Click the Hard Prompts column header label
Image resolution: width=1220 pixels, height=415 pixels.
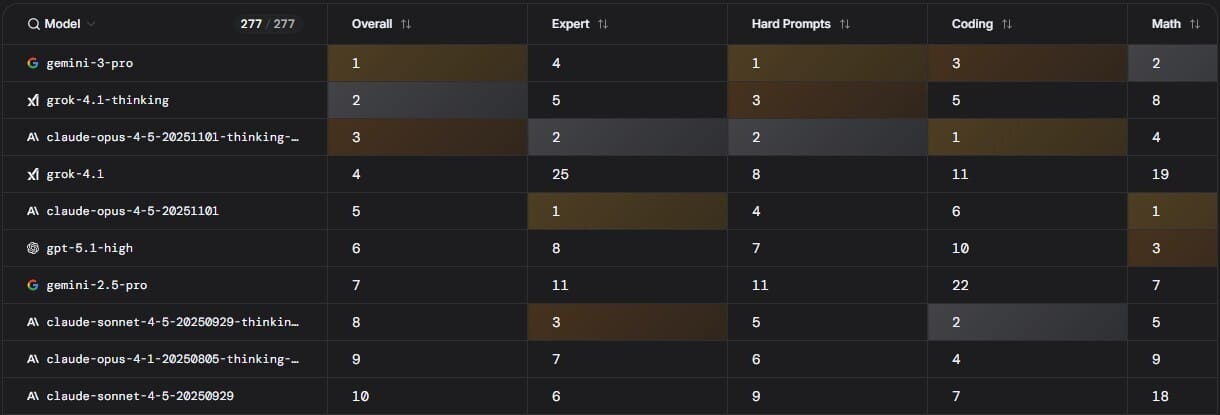pyautogui.click(x=791, y=24)
